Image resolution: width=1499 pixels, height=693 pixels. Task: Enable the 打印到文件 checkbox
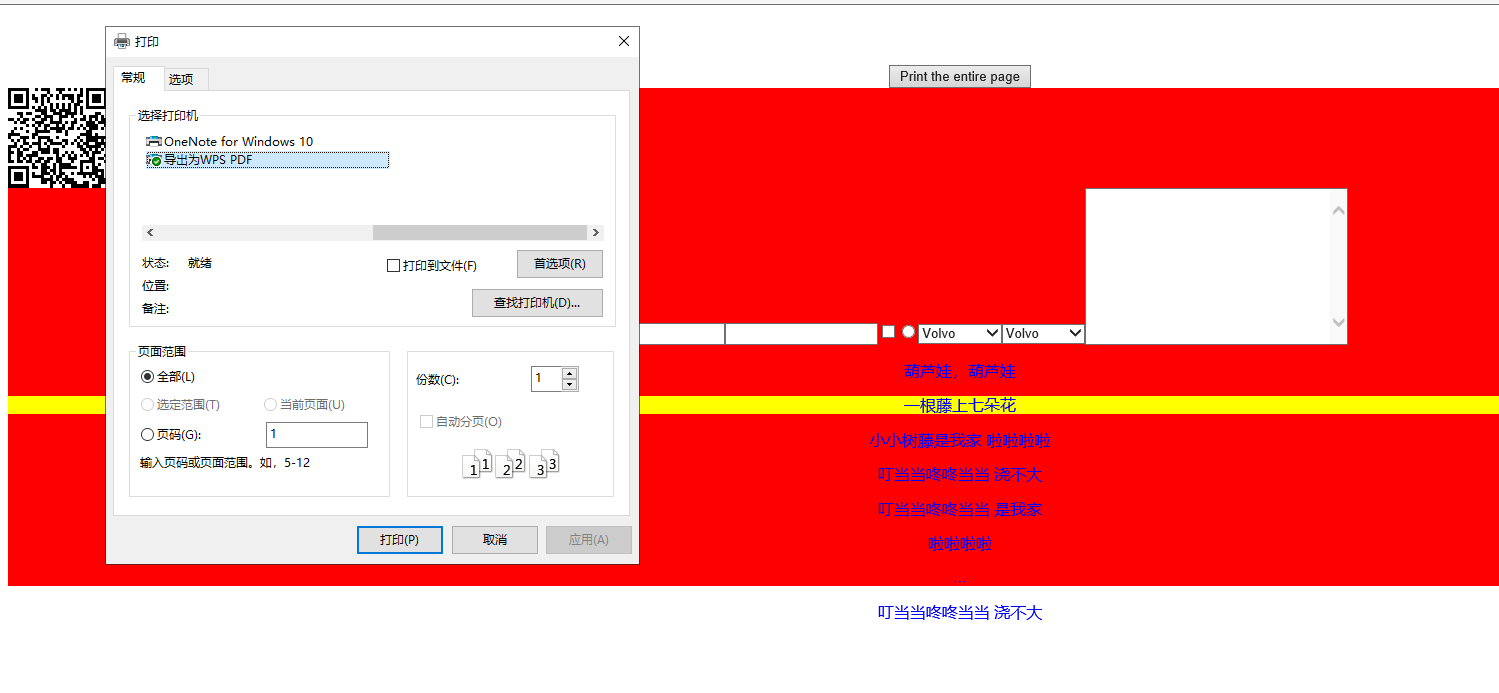coord(393,266)
